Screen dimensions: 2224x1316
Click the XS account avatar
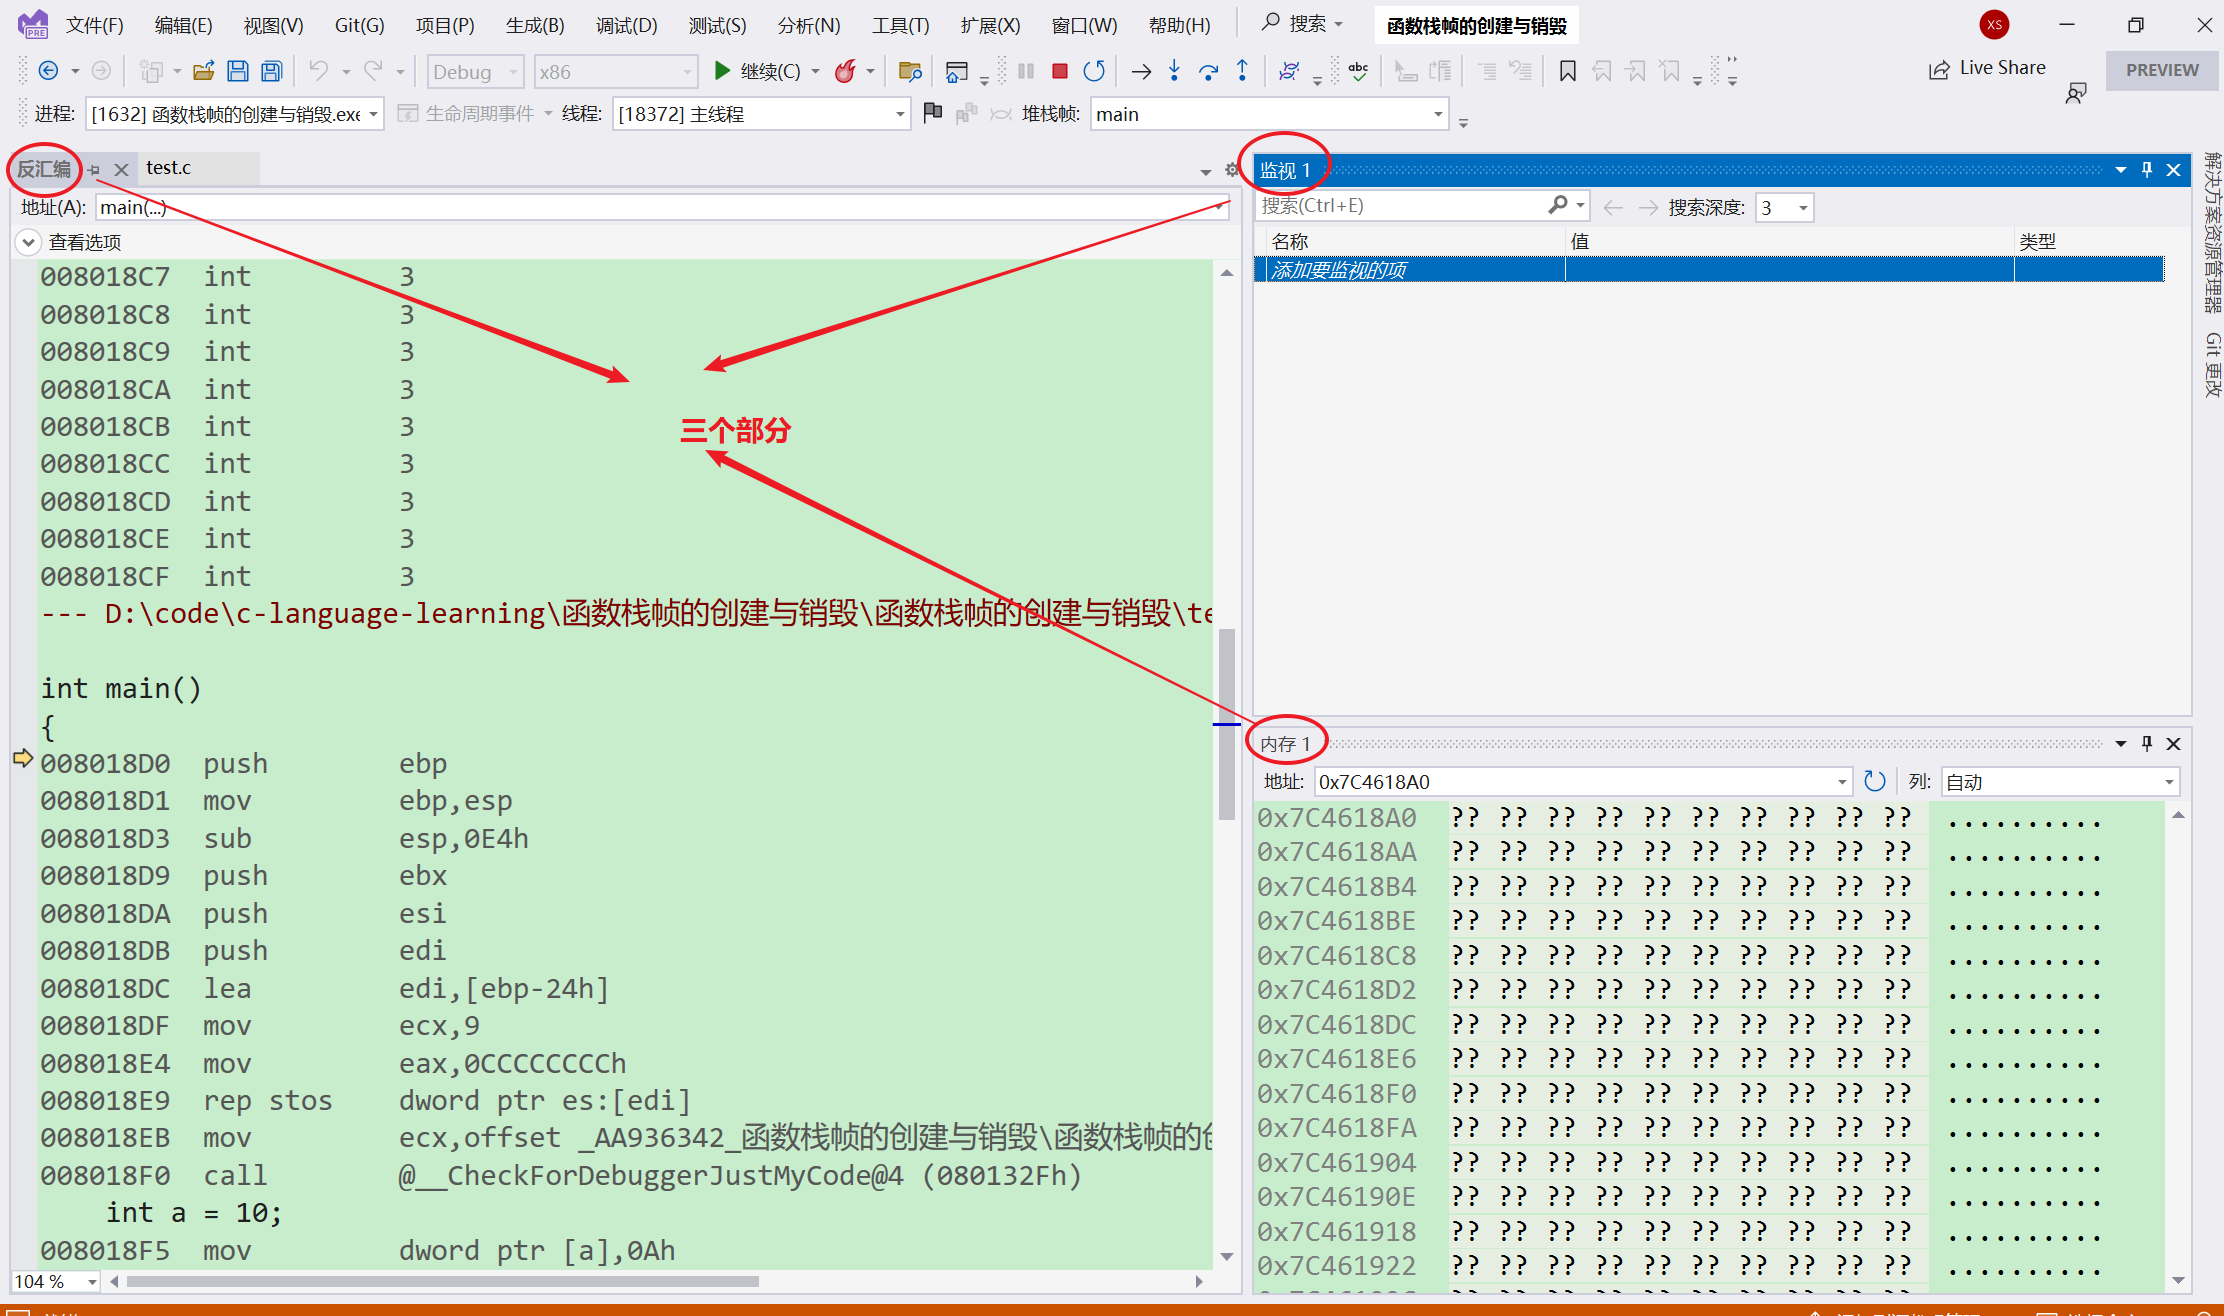[1994, 25]
